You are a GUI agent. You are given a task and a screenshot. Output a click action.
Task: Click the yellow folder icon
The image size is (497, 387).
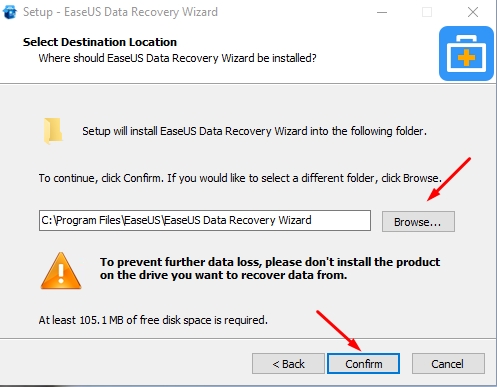click(x=53, y=131)
